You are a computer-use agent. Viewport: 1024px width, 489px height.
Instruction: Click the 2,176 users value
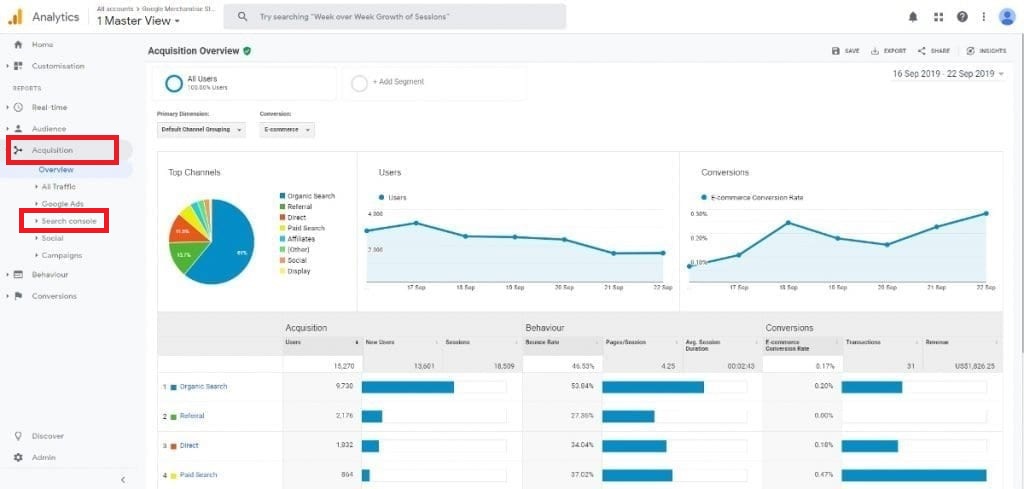[344, 416]
